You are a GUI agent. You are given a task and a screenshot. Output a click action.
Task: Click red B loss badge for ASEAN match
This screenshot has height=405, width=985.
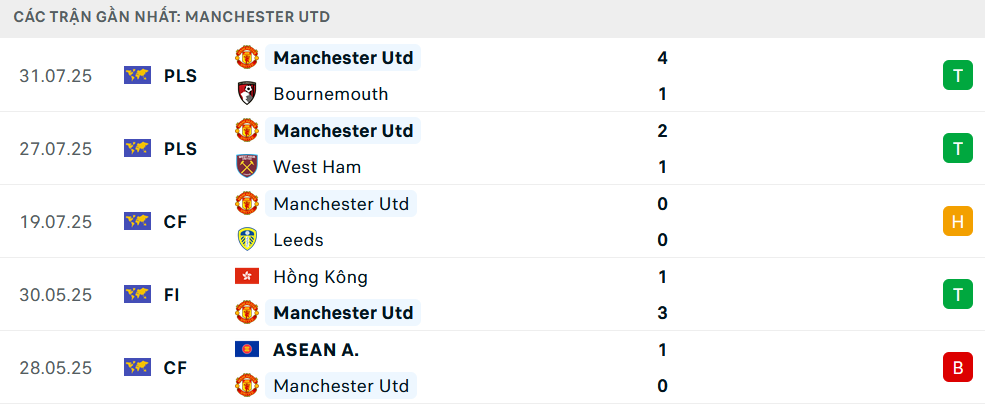(957, 367)
